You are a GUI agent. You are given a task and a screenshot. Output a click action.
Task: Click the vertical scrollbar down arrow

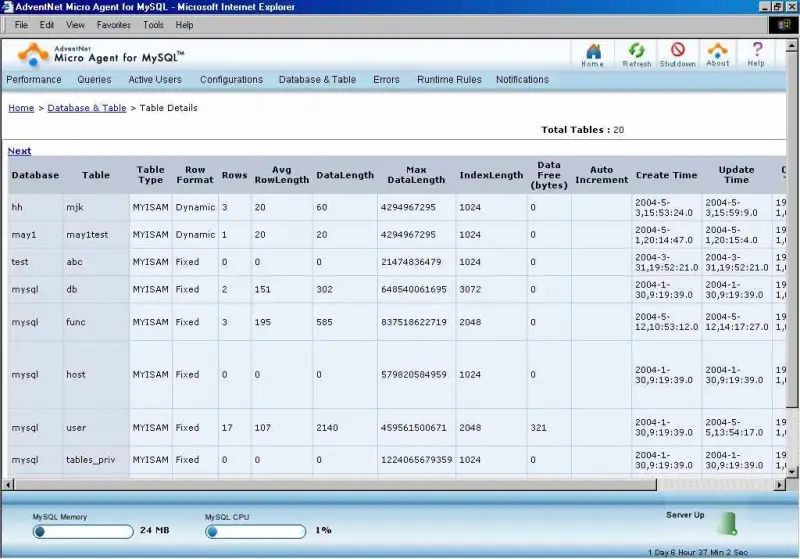tap(791, 472)
